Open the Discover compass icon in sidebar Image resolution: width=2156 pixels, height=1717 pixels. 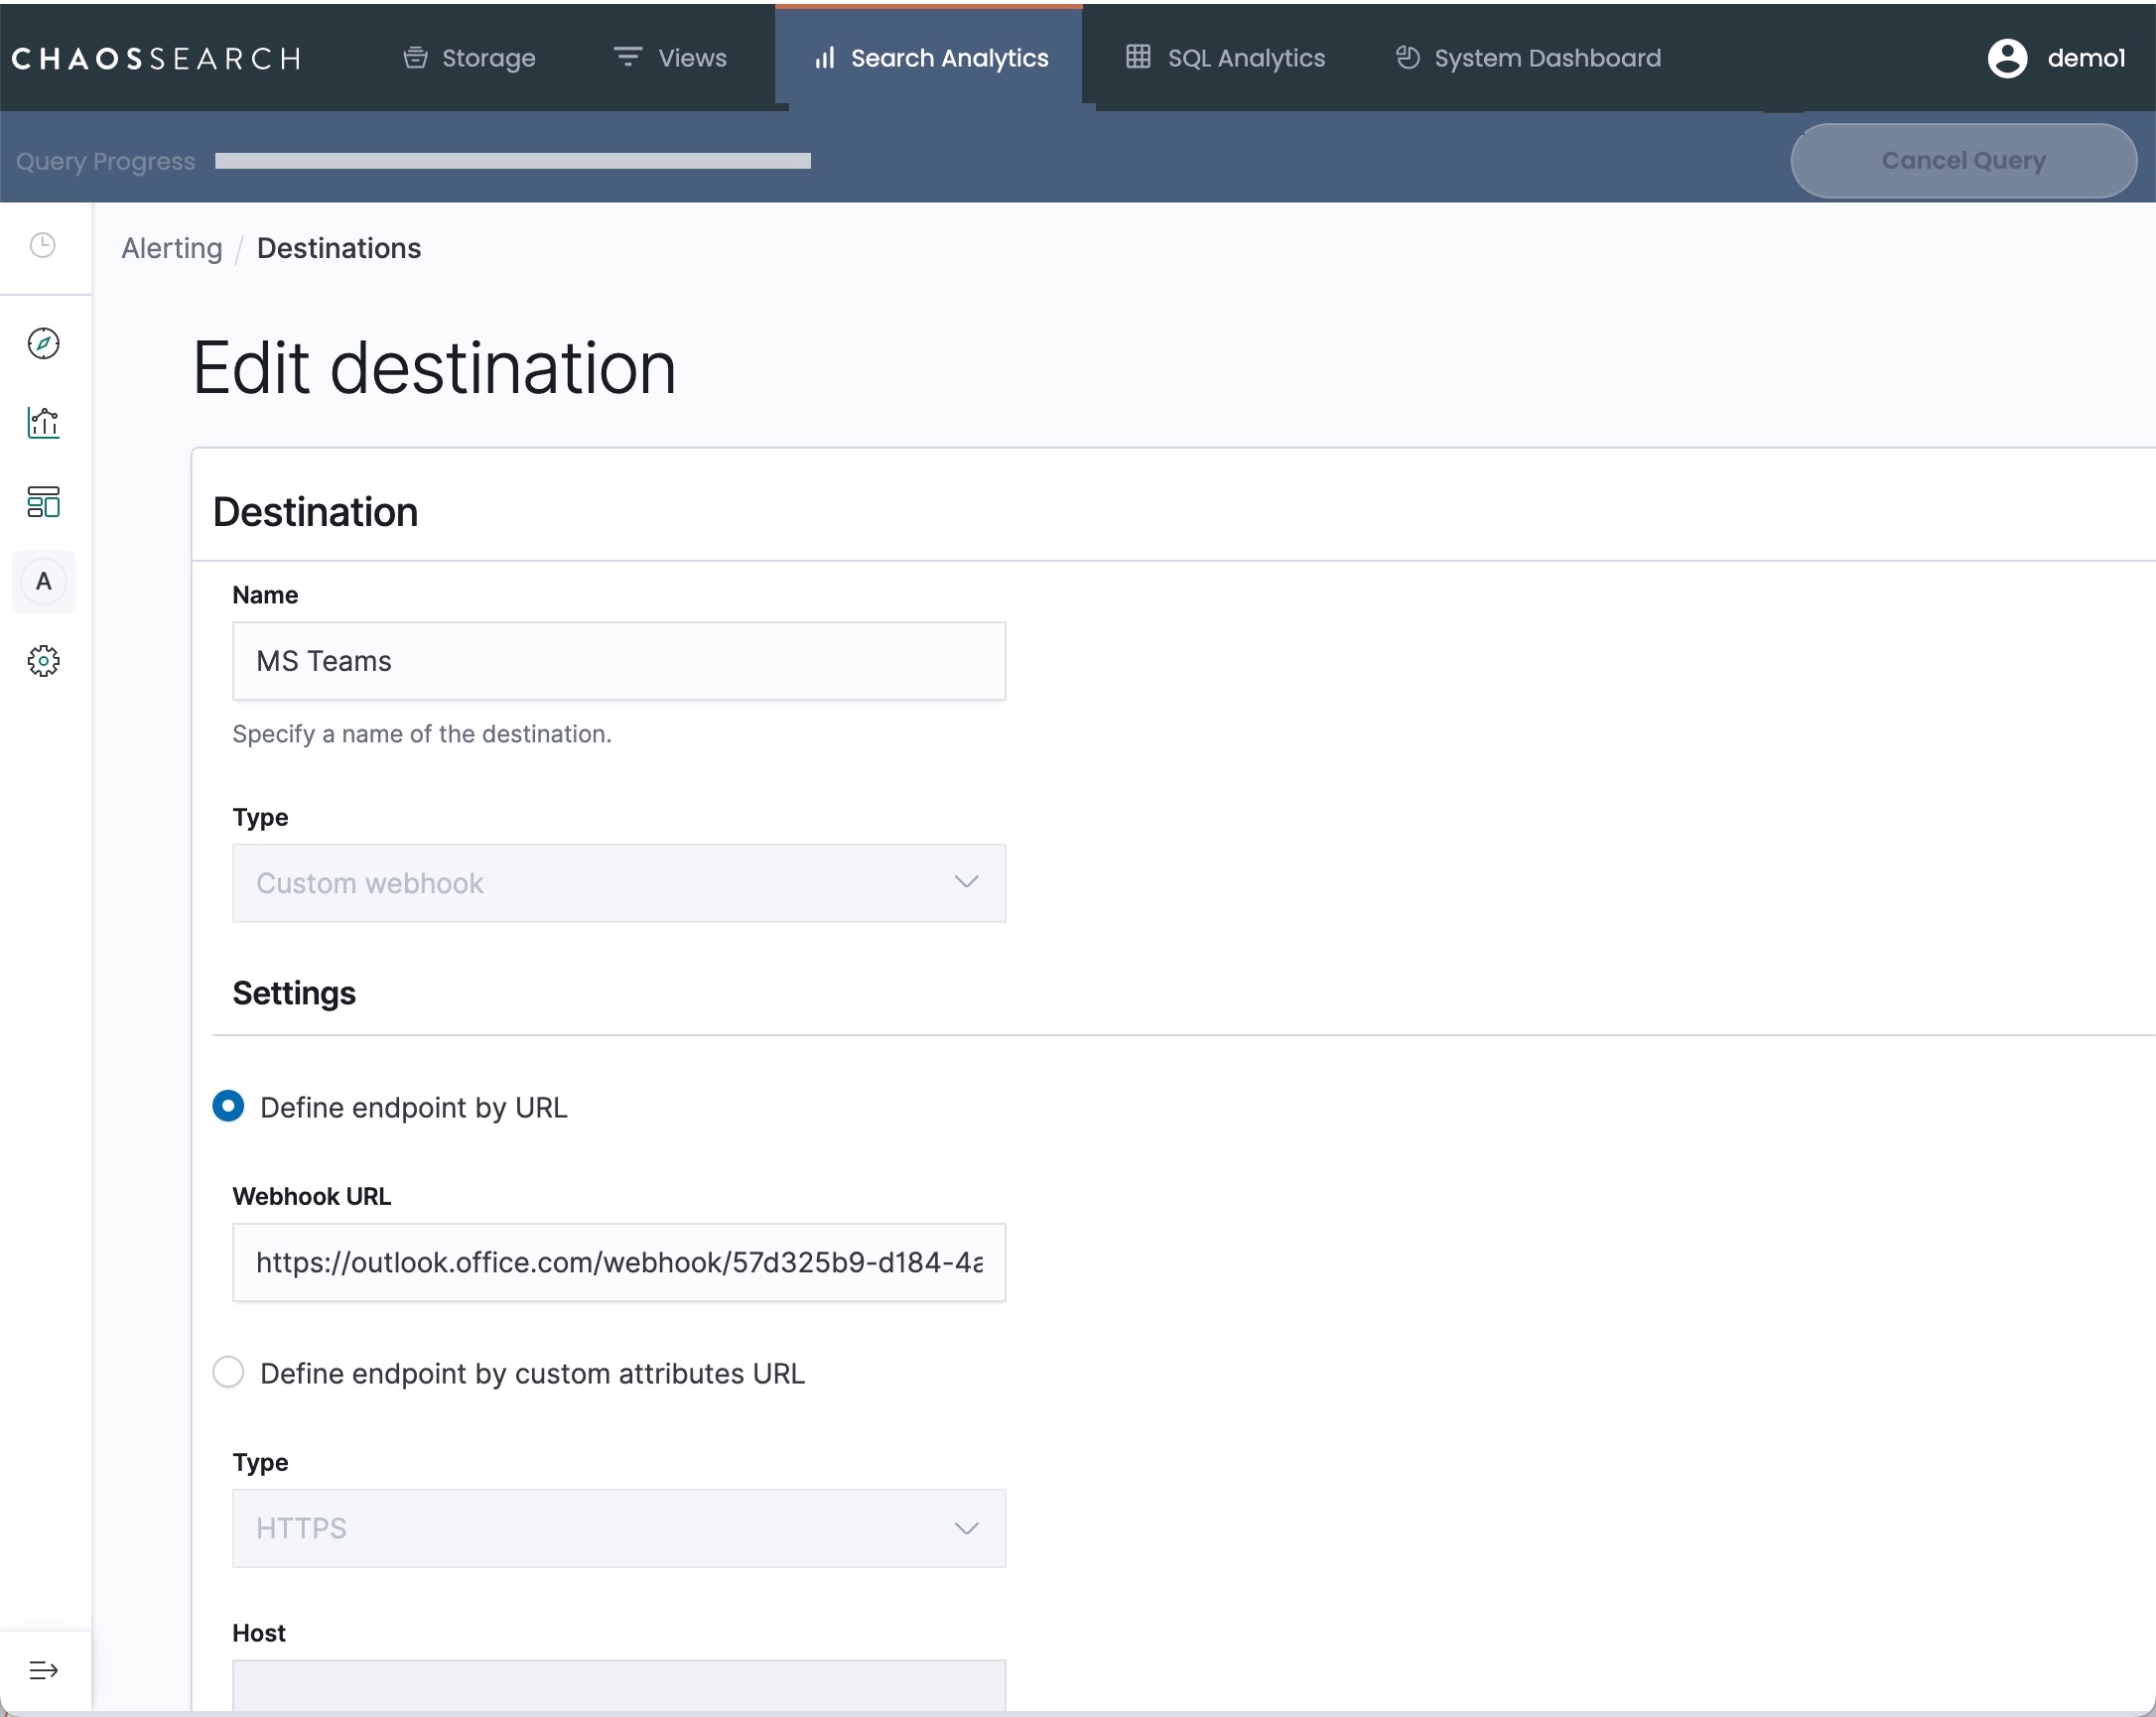click(x=43, y=343)
